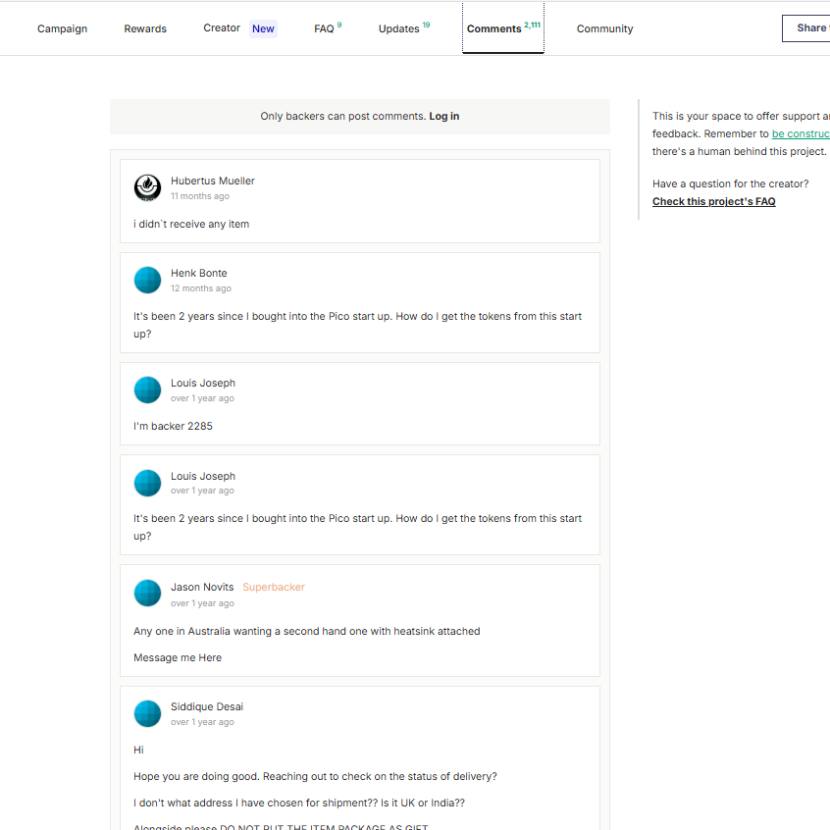
Task: Open the be constructive guideline link
Action: (800, 134)
